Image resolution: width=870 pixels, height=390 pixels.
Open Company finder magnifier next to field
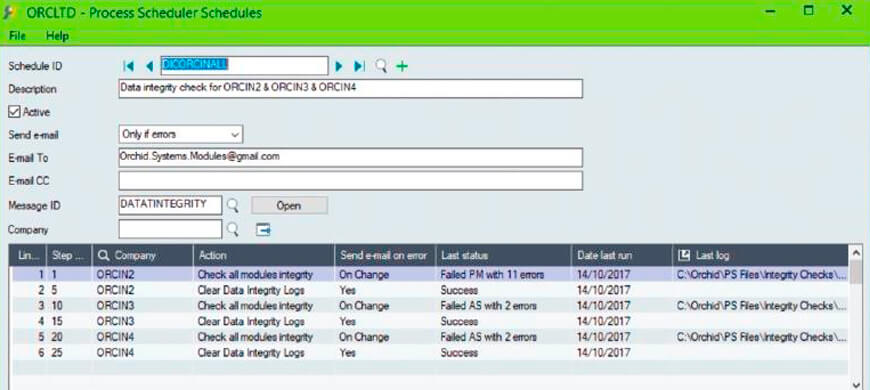point(233,229)
